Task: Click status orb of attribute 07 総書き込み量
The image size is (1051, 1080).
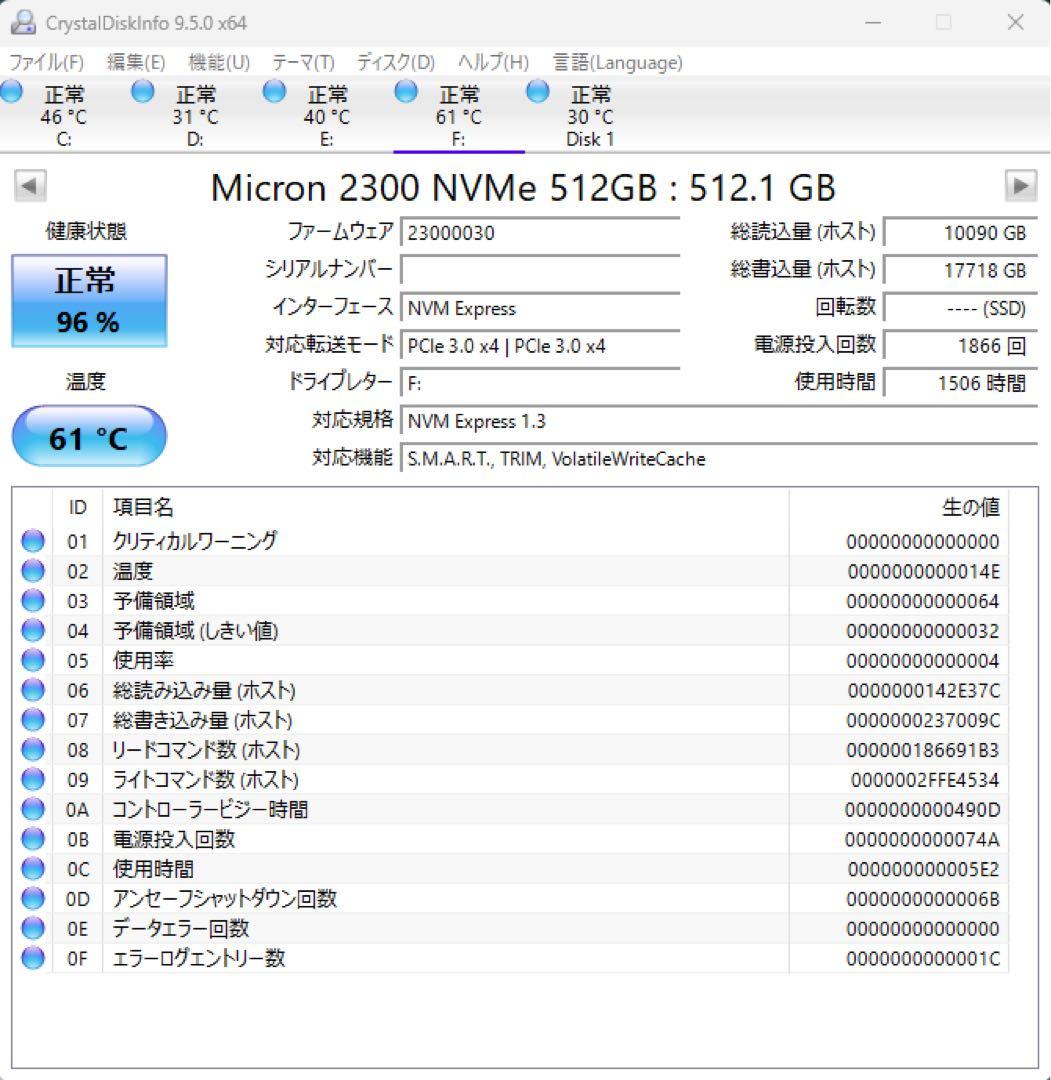Action: click(x=33, y=719)
